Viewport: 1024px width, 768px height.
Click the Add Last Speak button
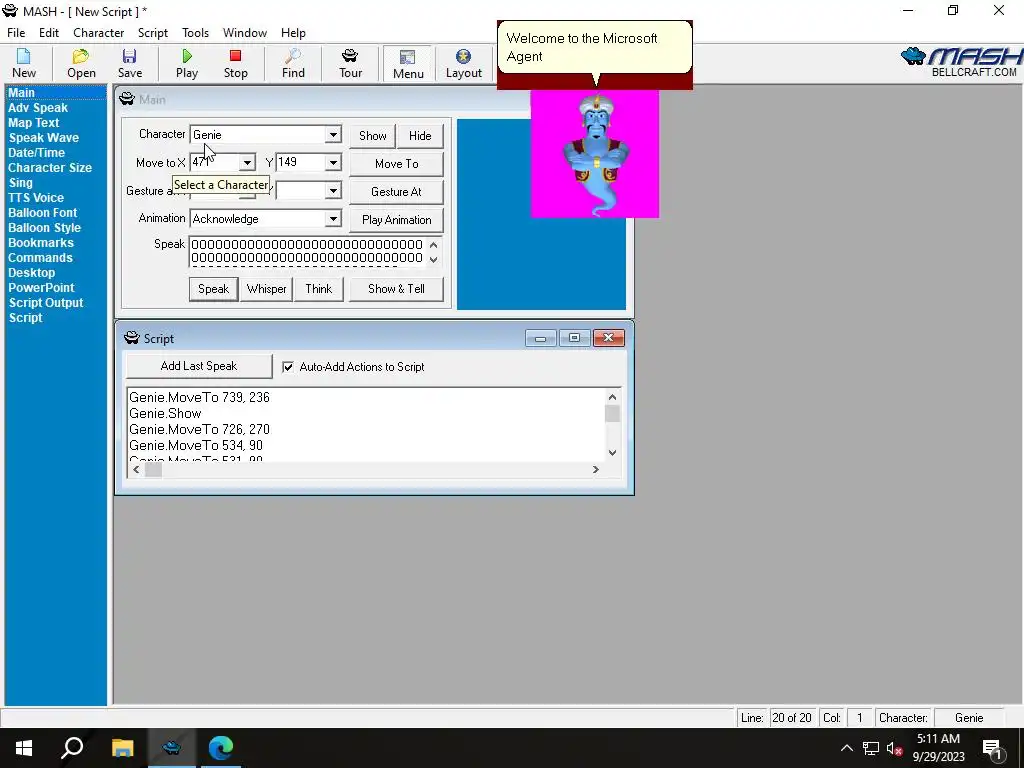[x=199, y=366]
